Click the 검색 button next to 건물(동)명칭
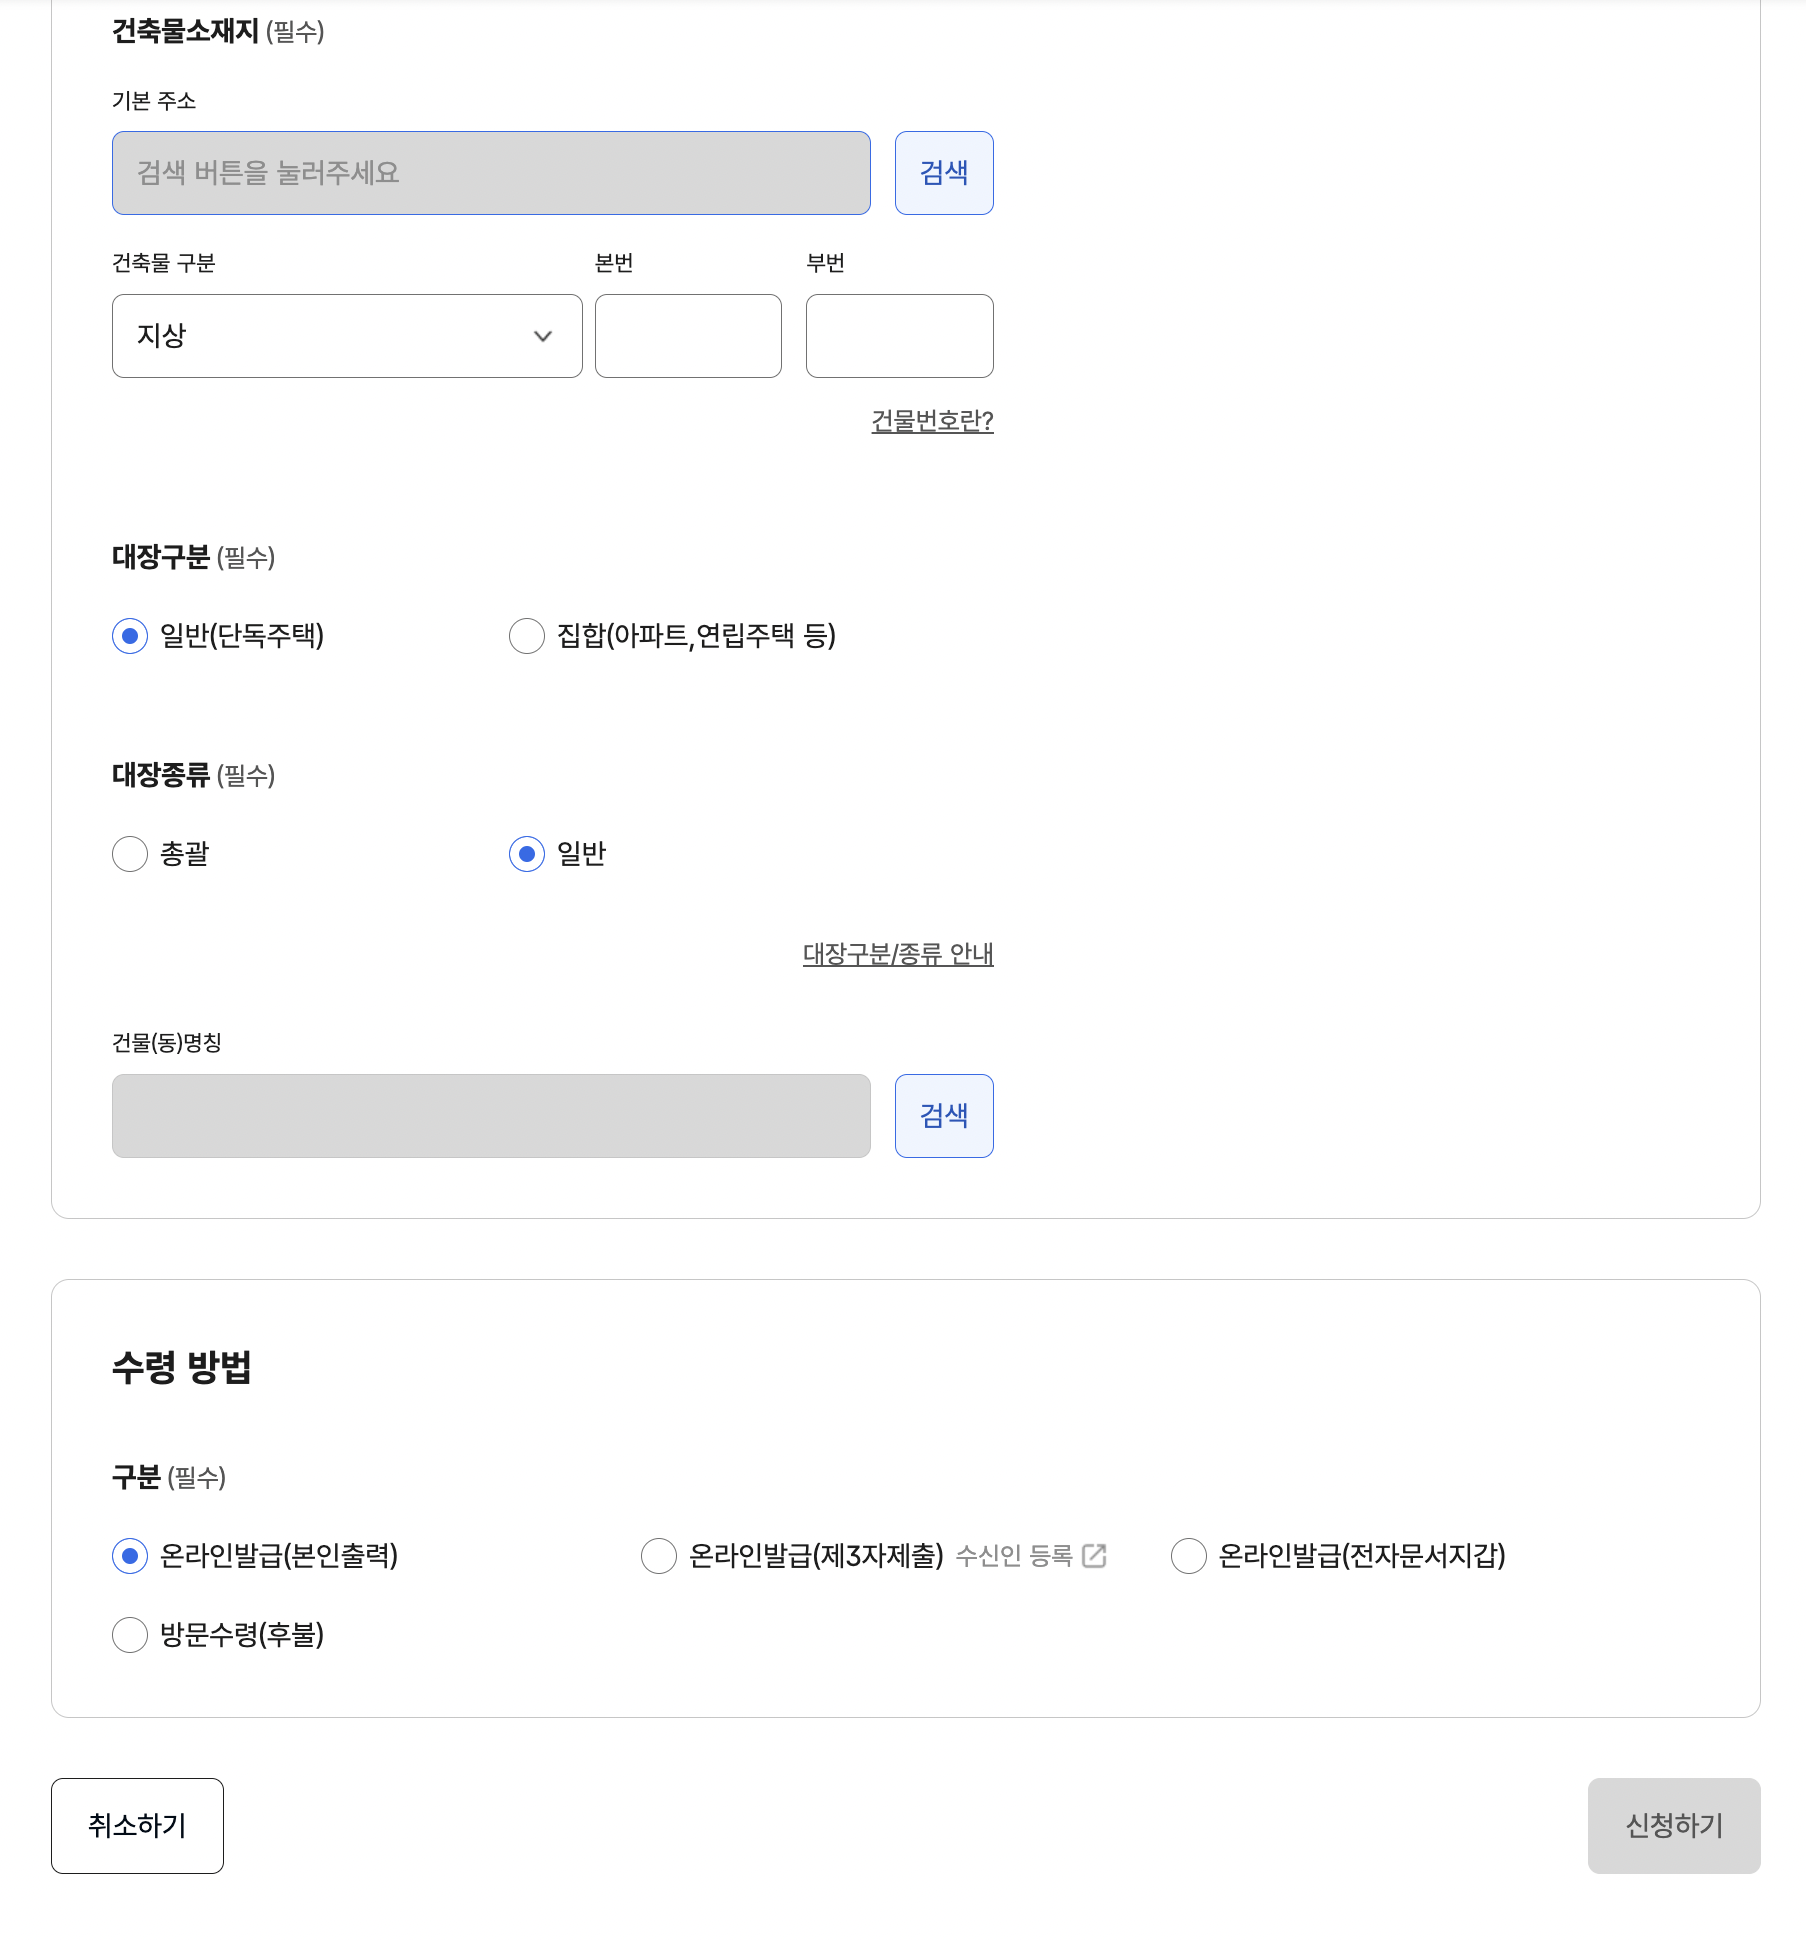The height and width of the screenshot is (1940, 1806). tap(944, 1116)
